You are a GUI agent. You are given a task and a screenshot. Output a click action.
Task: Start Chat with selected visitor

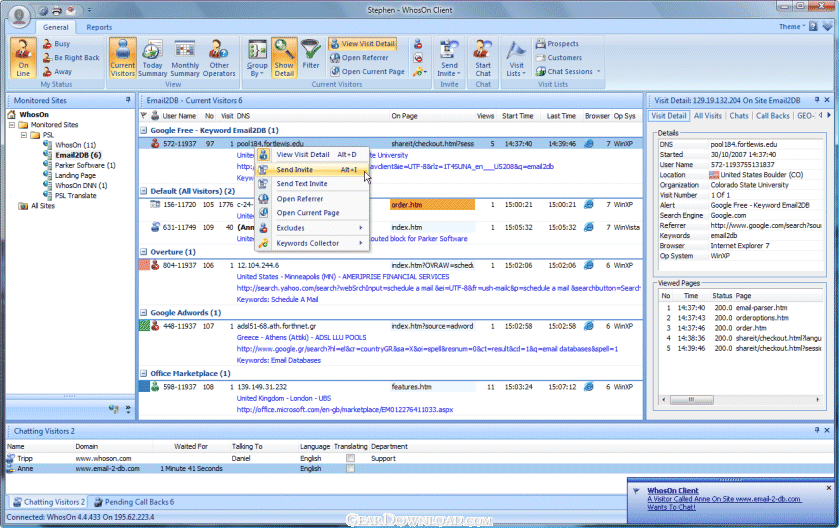click(x=483, y=58)
